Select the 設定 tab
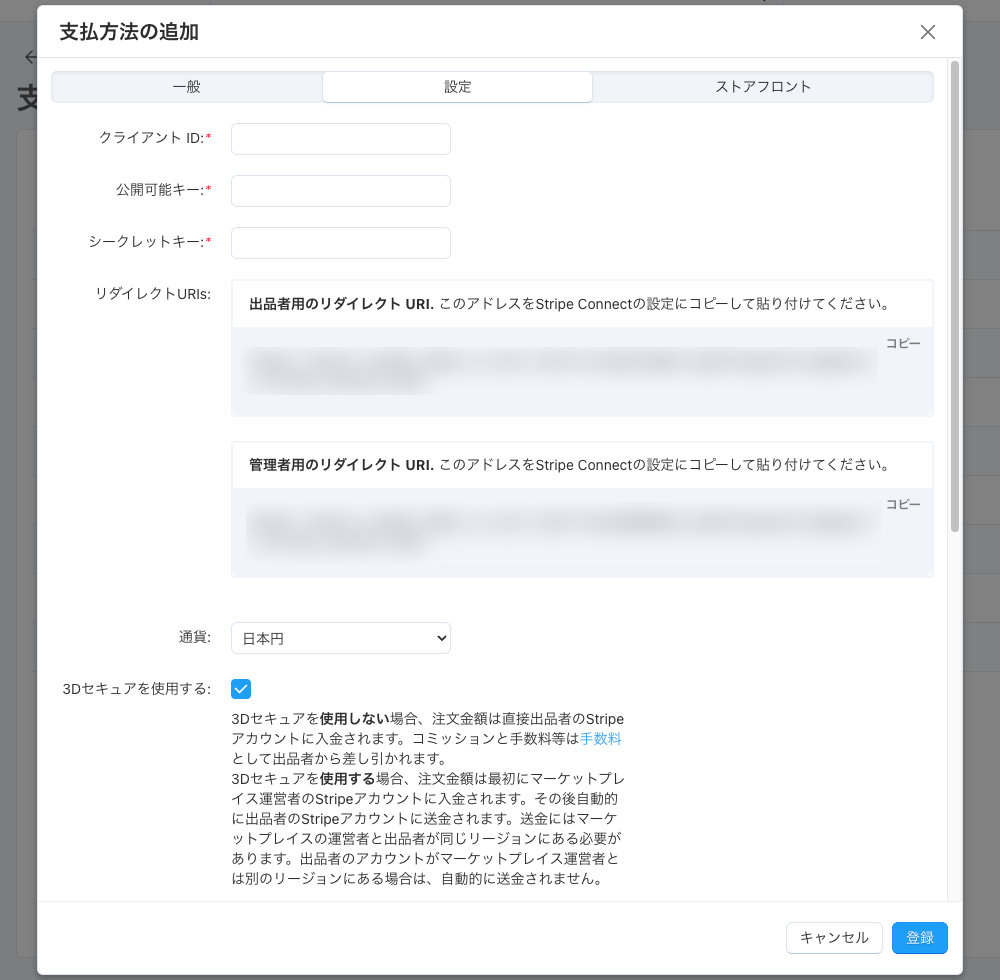Image resolution: width=1000 pixels, height=980 pixels. (x=457, y=87)
